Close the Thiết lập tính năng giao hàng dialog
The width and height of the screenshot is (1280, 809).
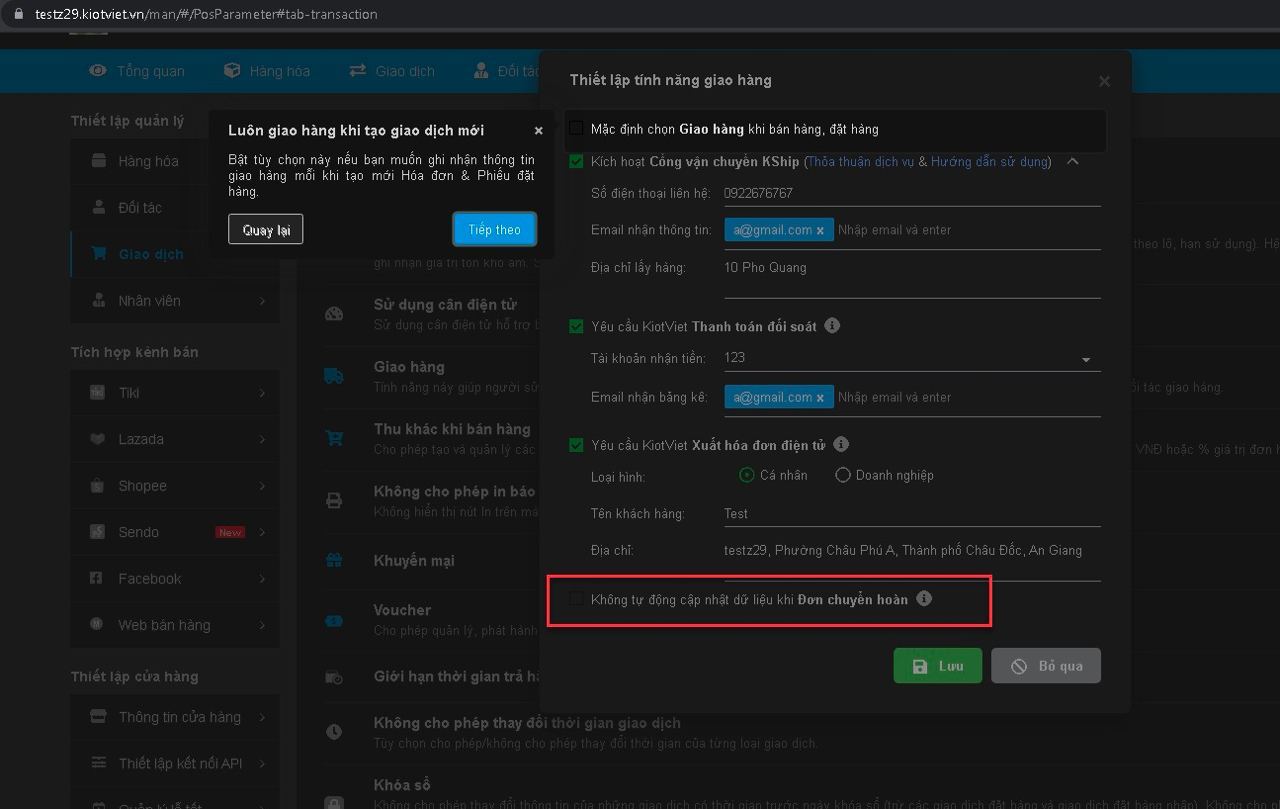pos(1104,81)
